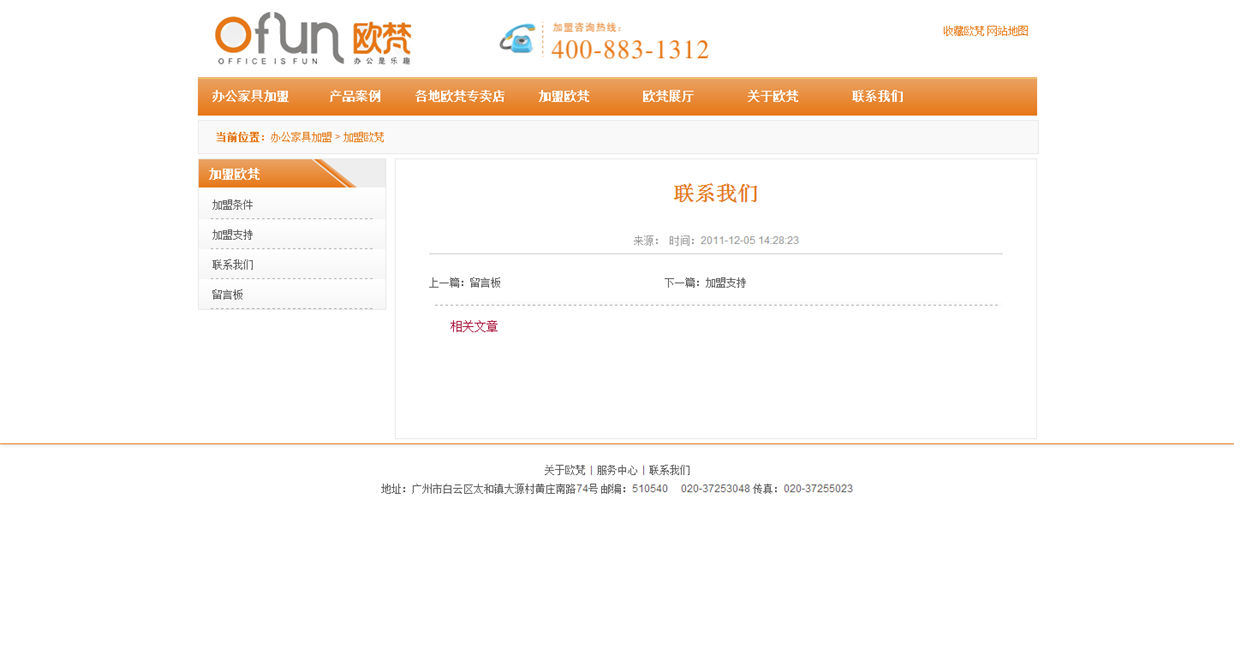Open the 网站地图 sitemap link
The height and width of the screenshot is (653, 1234).
(x=1007, y=31)
